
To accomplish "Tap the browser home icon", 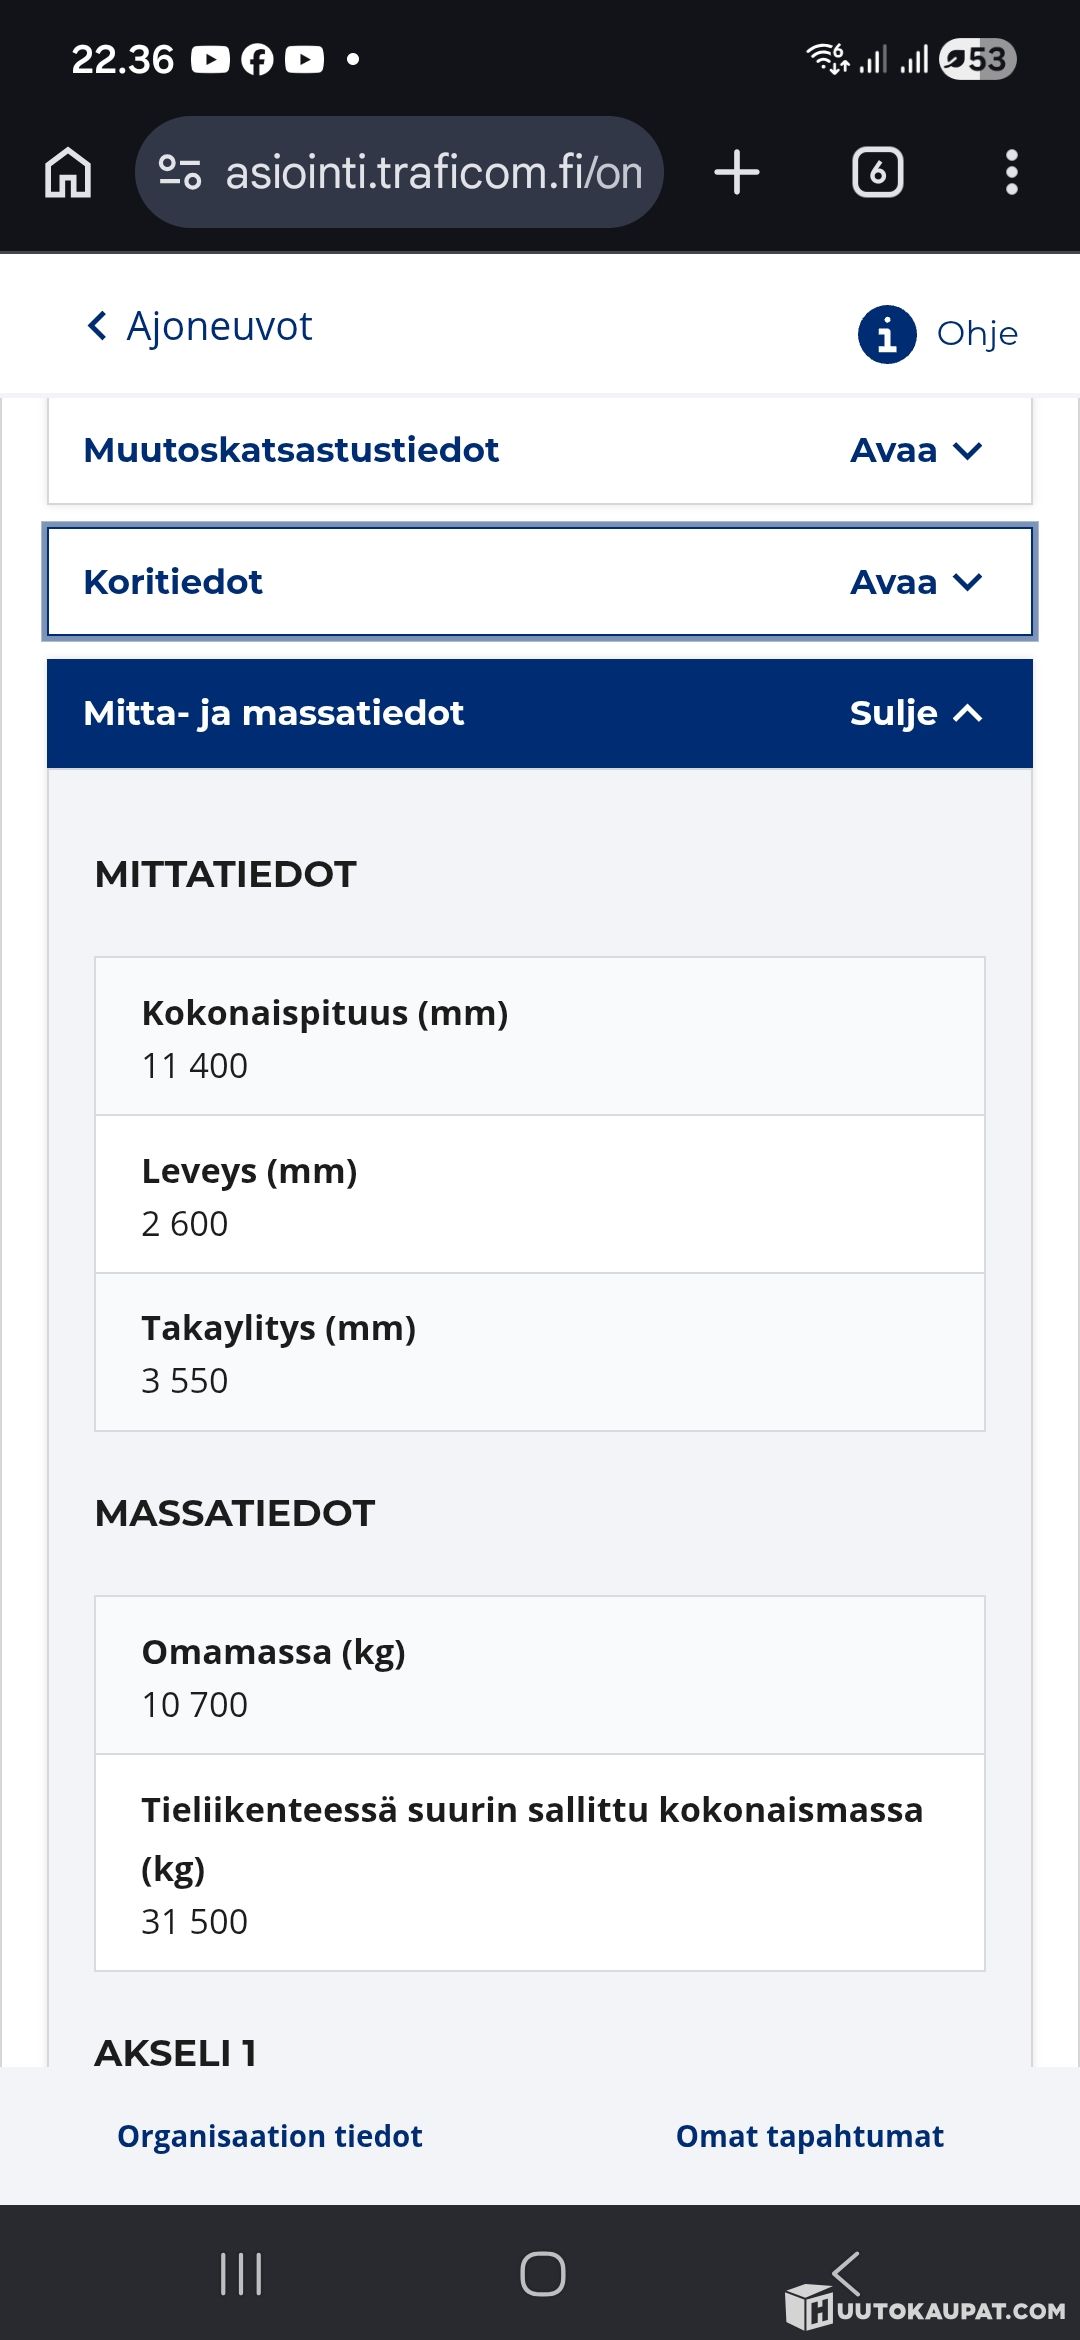I will (x=68, y=173).
